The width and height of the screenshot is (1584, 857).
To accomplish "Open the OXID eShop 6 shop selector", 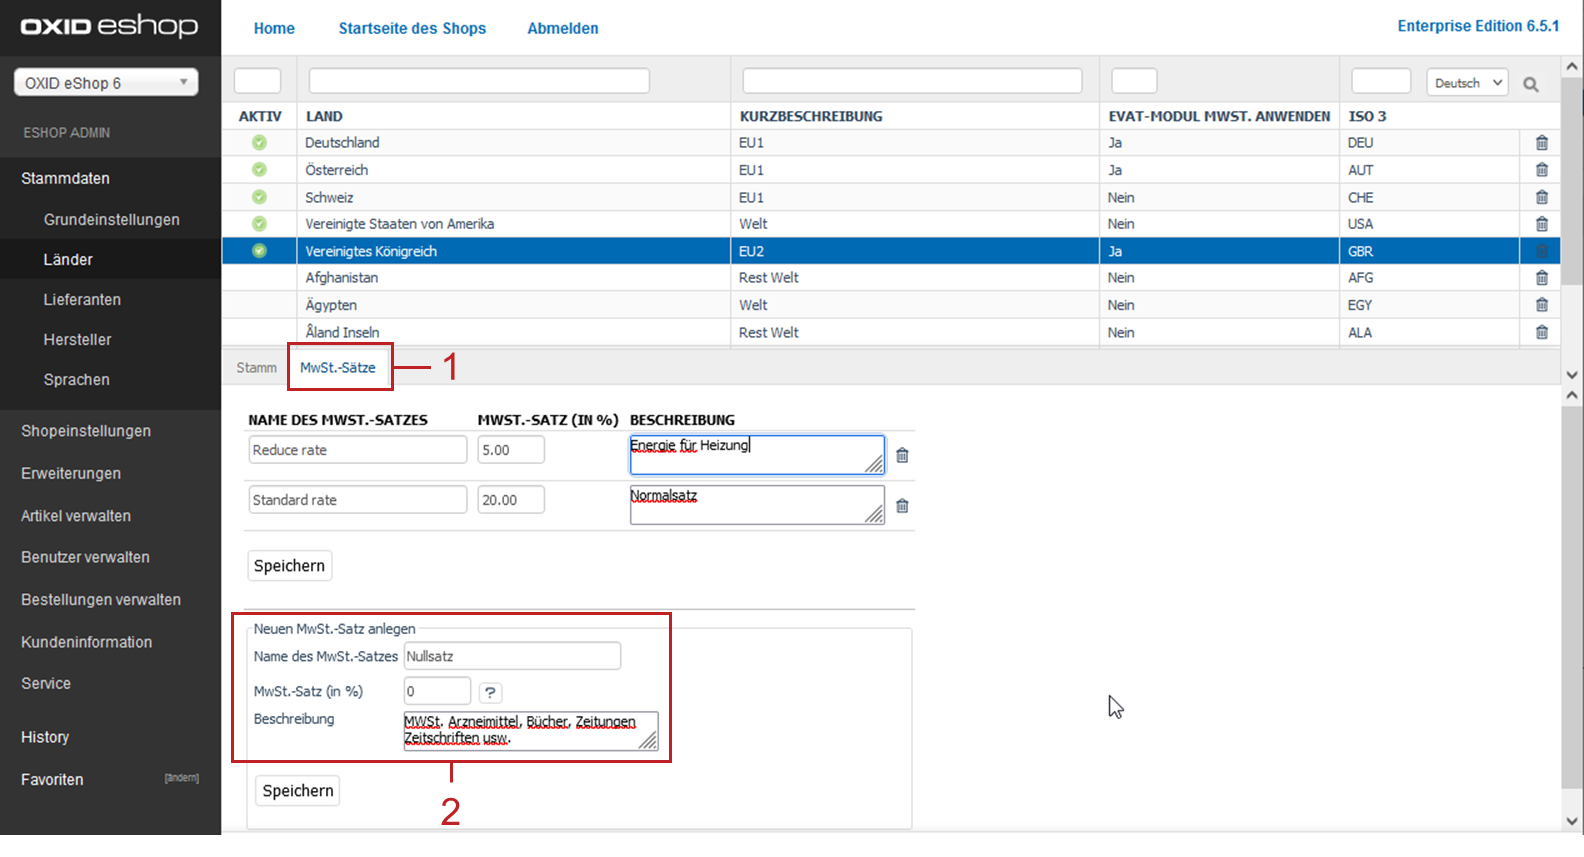I will [x=106, y=83].
